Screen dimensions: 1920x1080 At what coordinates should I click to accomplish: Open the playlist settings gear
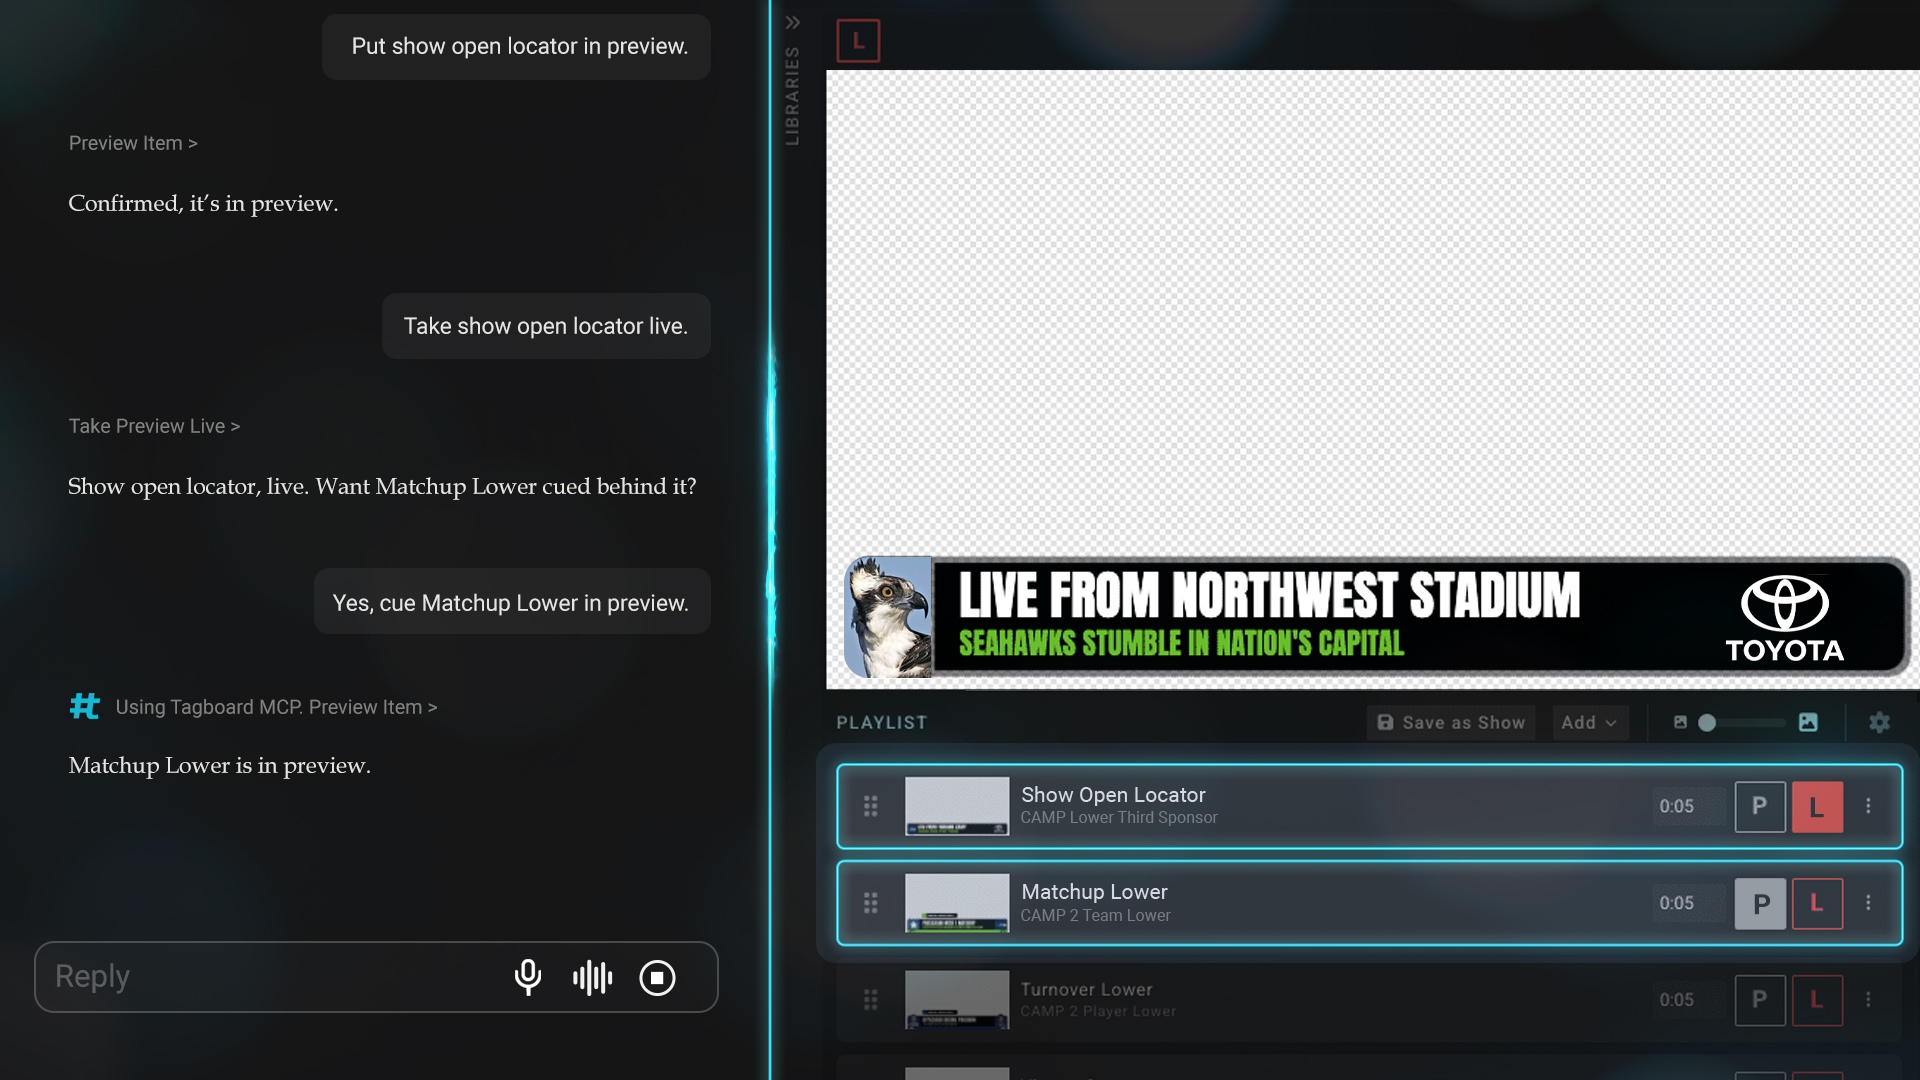coord(1879,722)
